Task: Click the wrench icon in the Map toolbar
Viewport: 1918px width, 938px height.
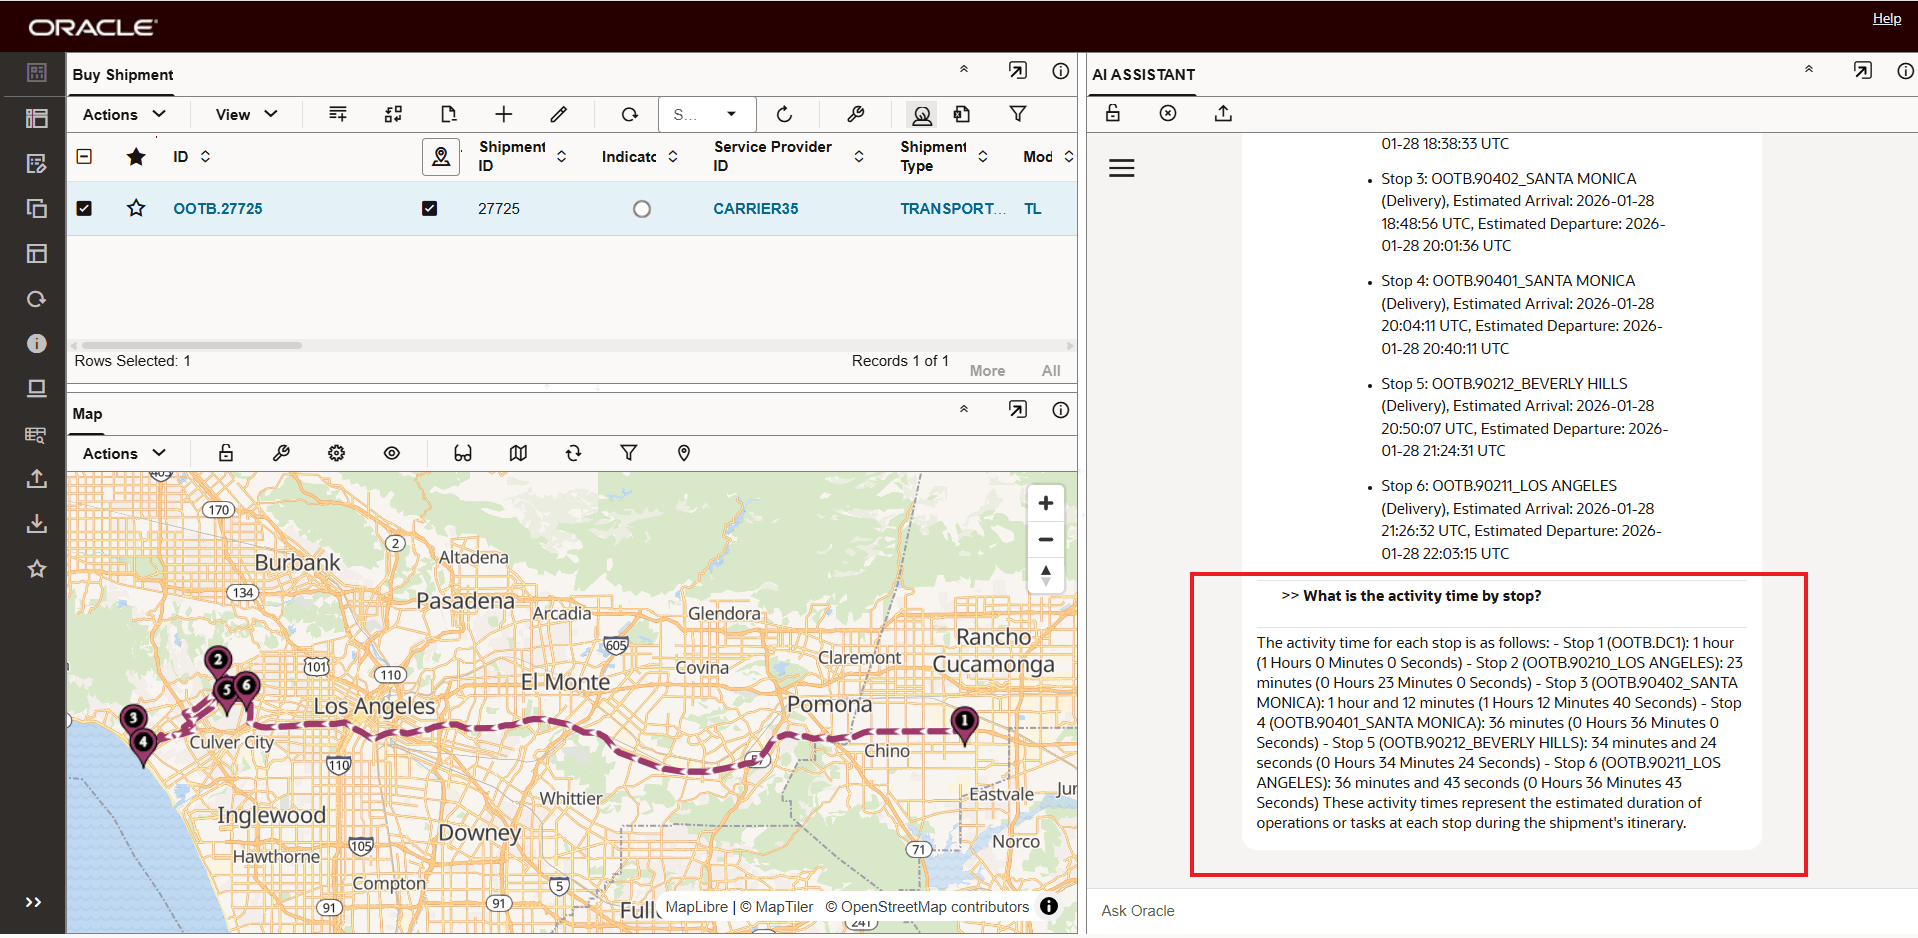Action: [x=281, y=453]
